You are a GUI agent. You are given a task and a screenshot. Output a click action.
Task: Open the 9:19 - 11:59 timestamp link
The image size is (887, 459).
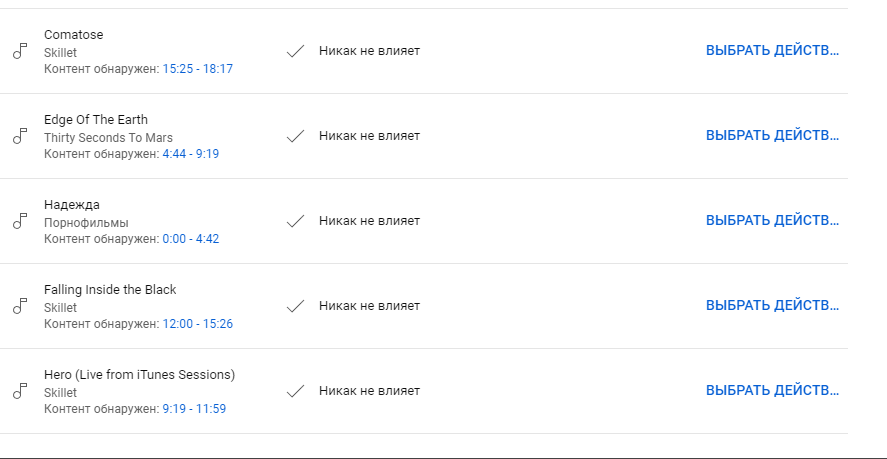coord(194,409)
